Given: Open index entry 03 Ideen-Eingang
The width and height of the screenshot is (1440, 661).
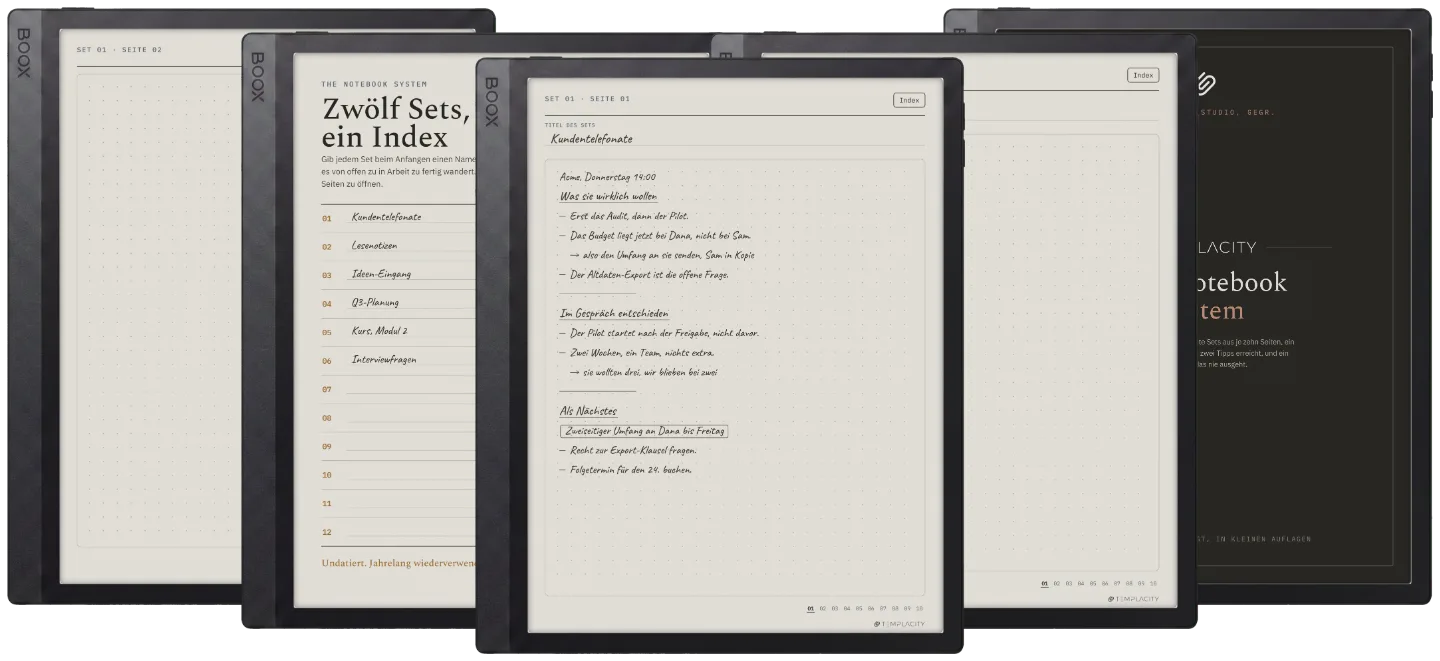Looking at the screenshot, I should (398, 274).
